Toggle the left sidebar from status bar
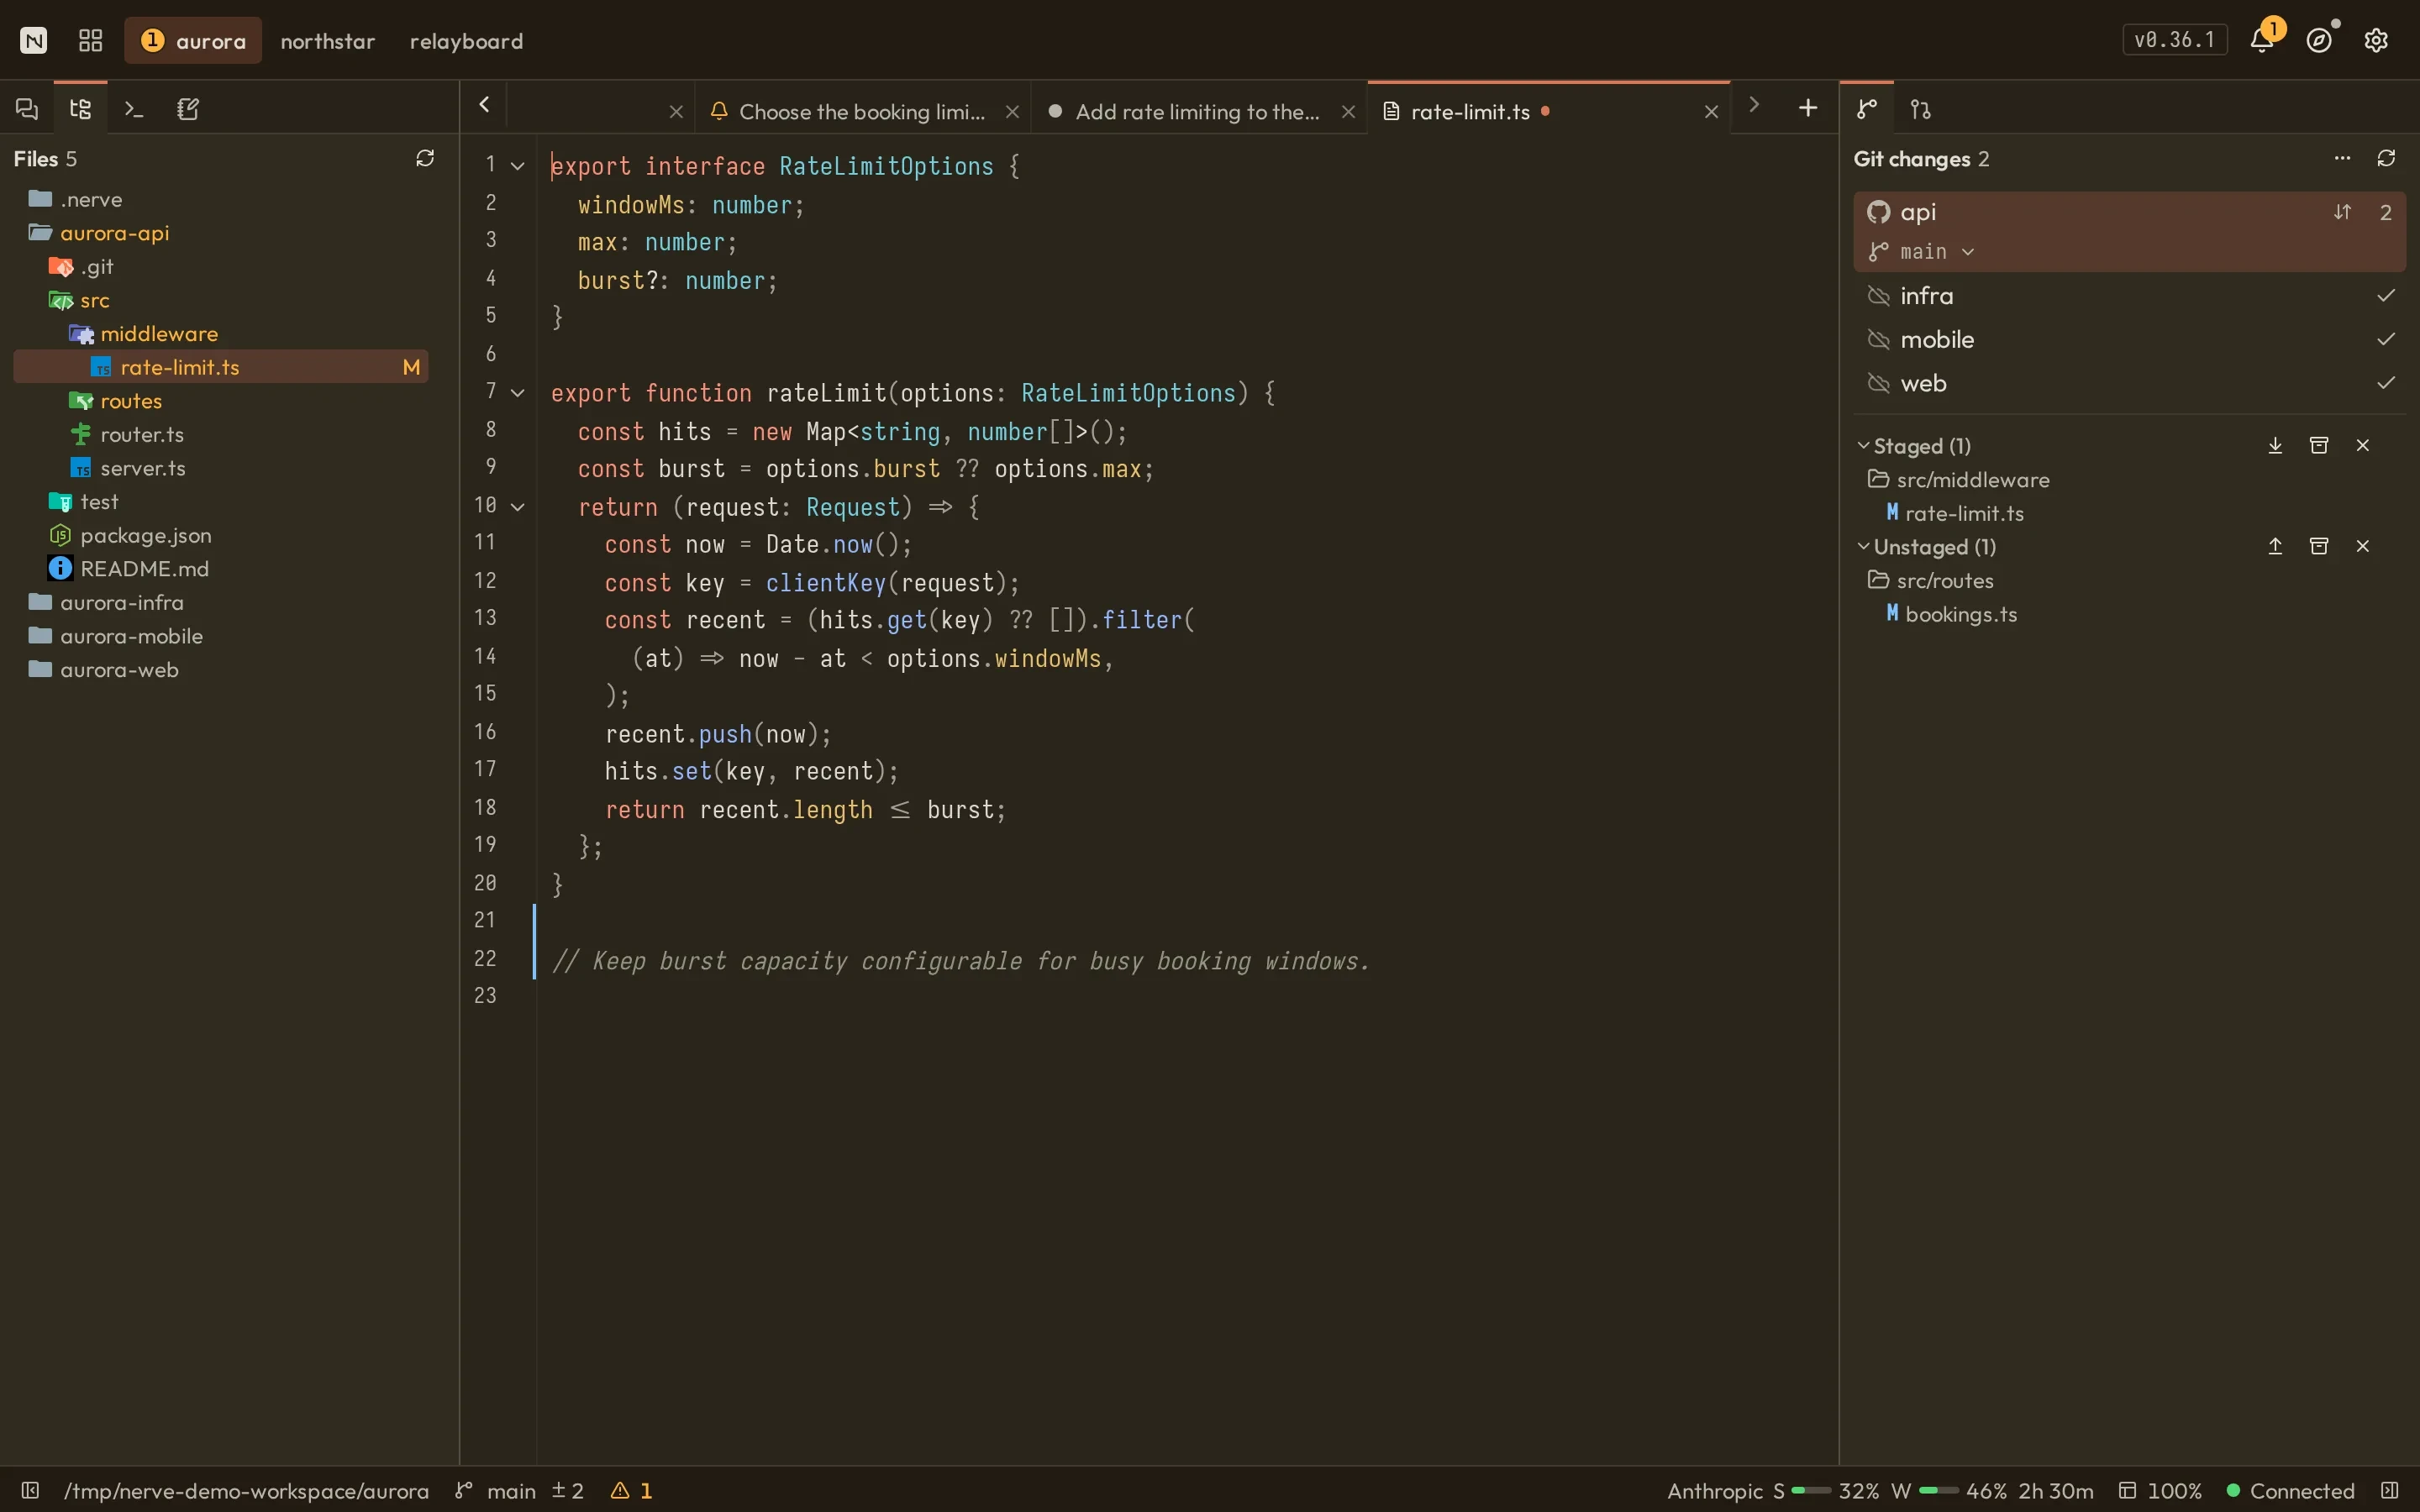Screen dimensions: 2420x1512 coord(30,1490)
